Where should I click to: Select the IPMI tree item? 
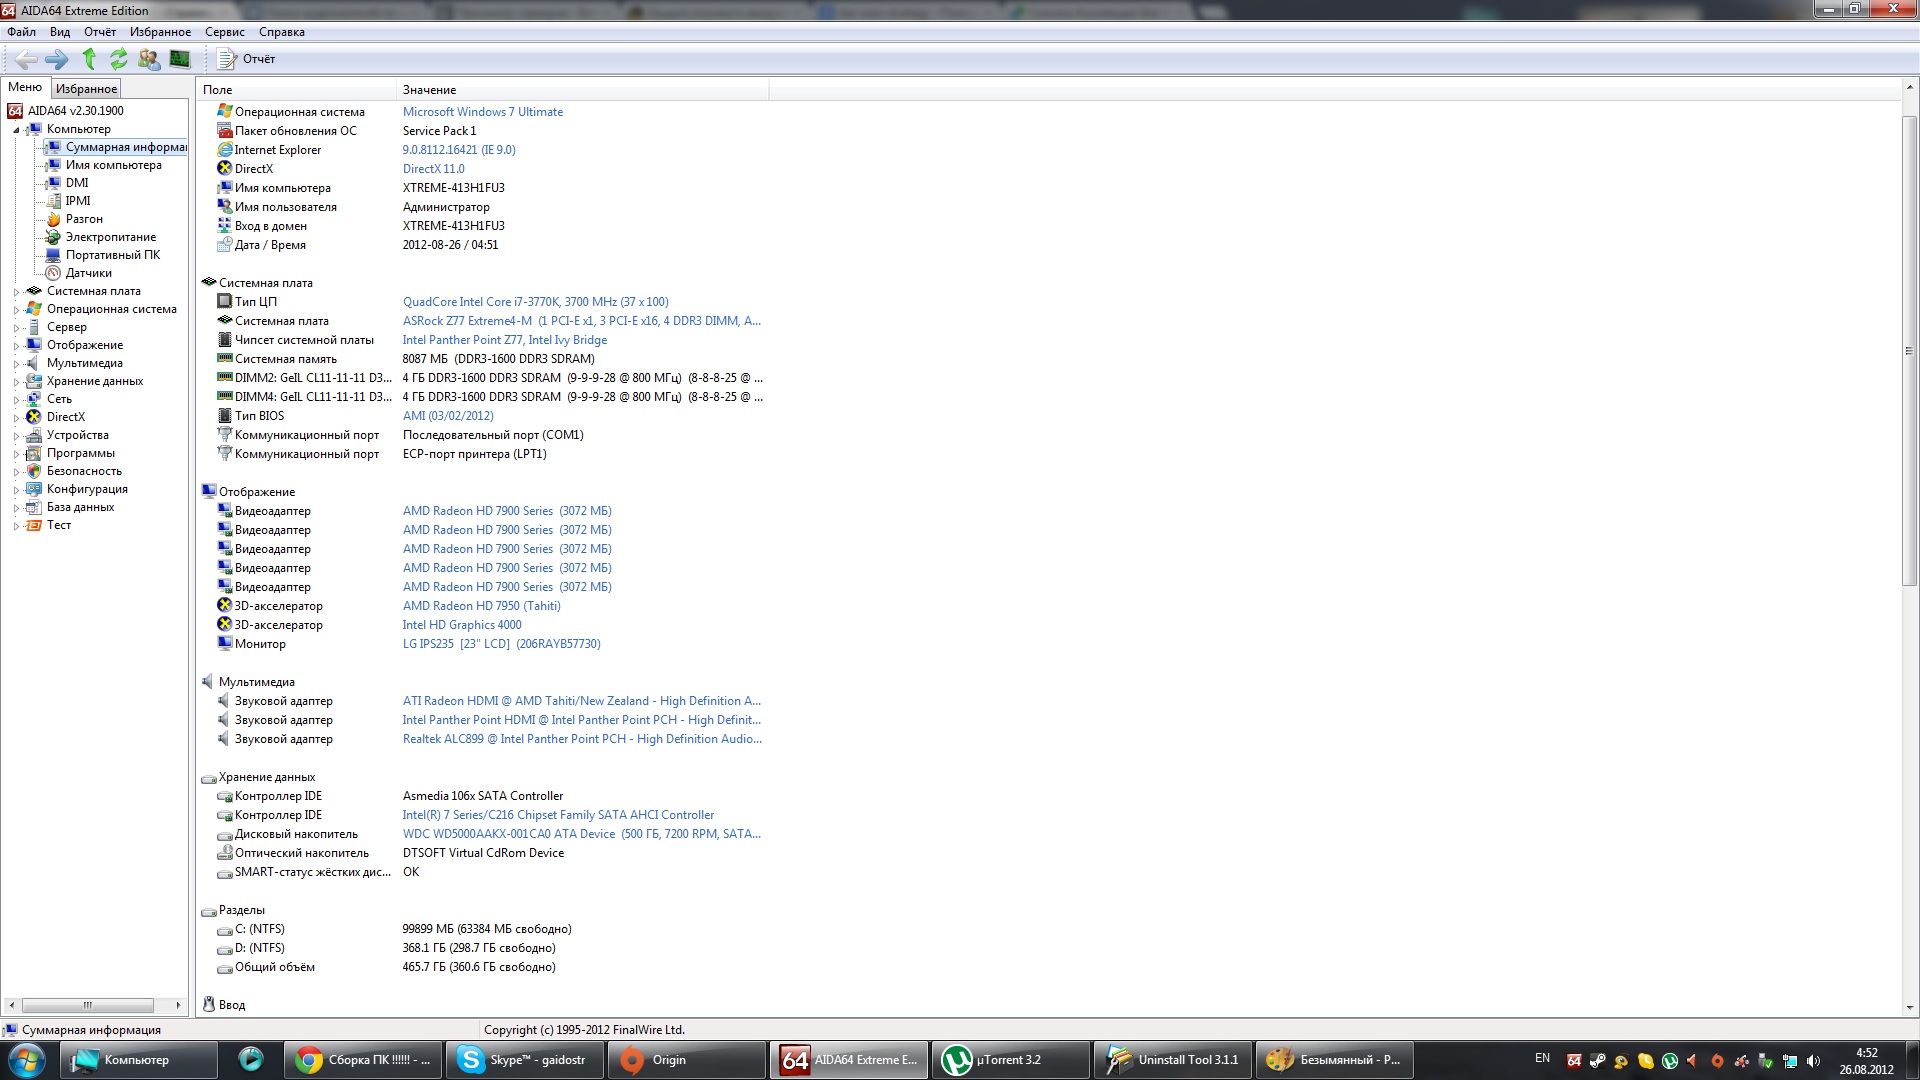click(x=78, y=201)
